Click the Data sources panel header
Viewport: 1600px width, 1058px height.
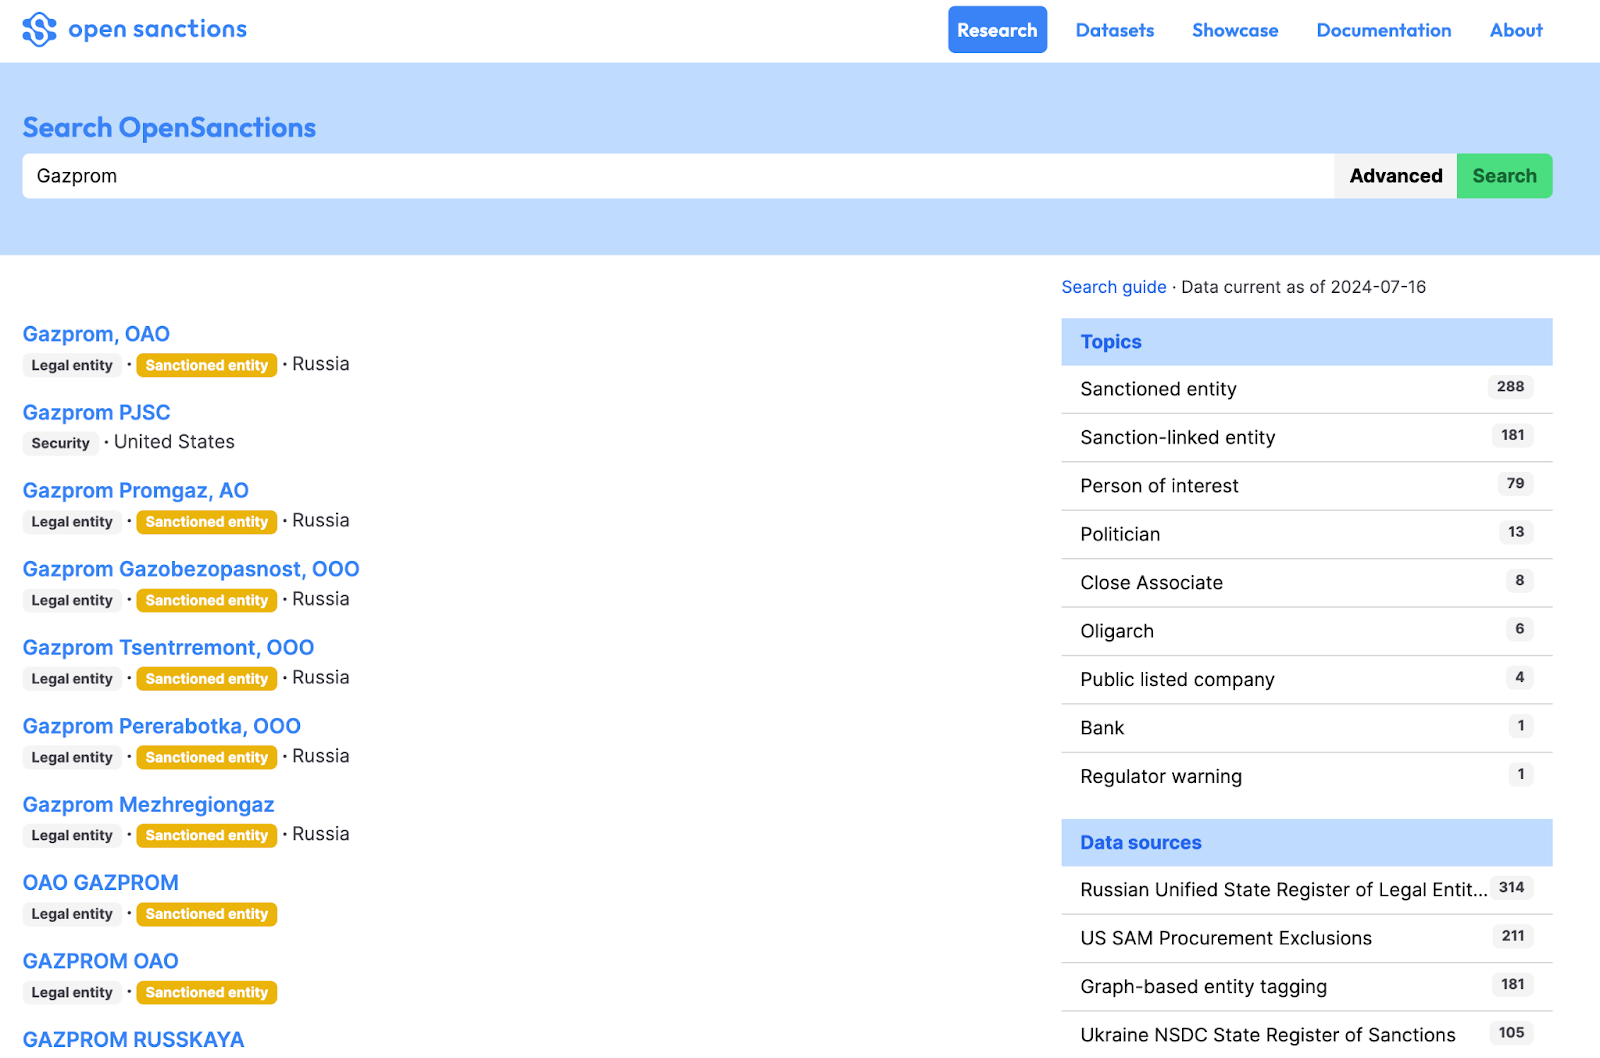coord(1306,843)
